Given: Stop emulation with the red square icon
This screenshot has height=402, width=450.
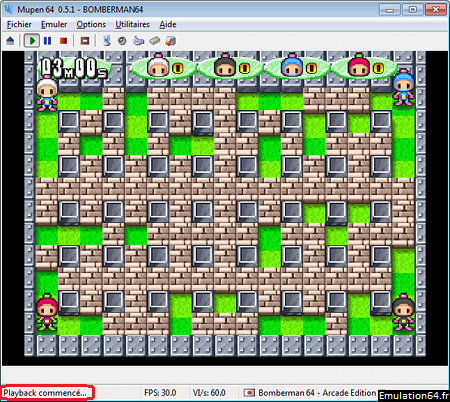Looking at the screenshot, I should [x=63, y=41].
